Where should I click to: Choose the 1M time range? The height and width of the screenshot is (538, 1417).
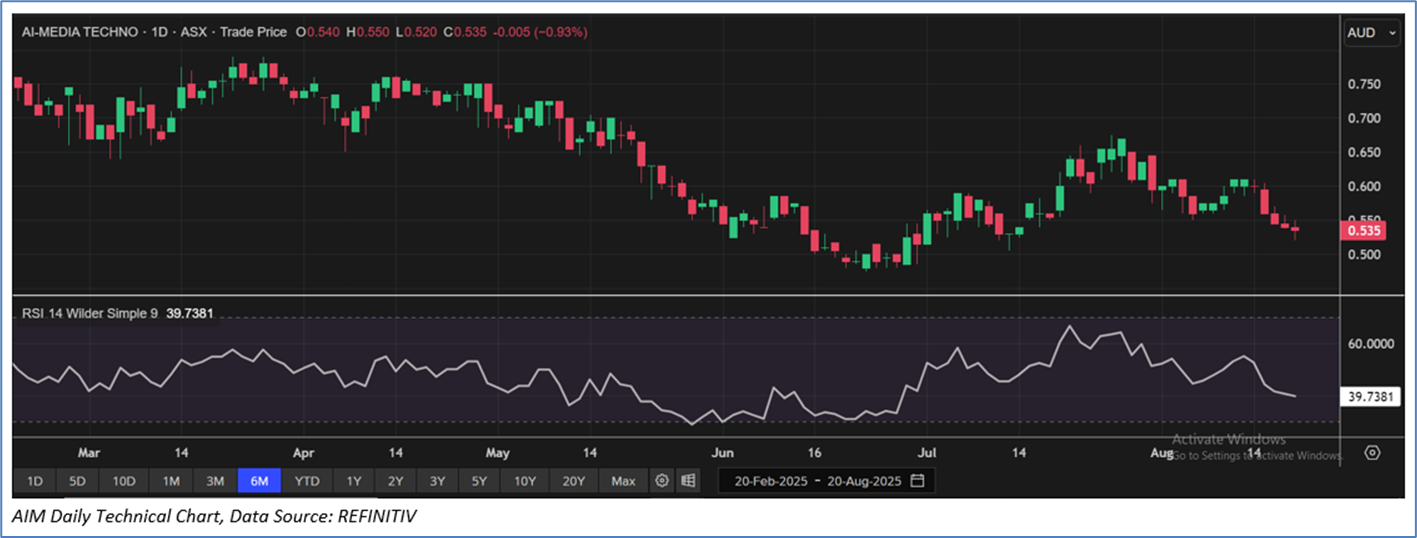coord(171,481)
